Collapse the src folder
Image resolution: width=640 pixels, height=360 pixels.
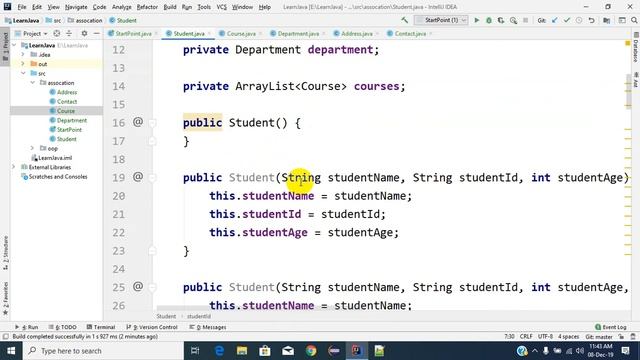tap(23, 73)
